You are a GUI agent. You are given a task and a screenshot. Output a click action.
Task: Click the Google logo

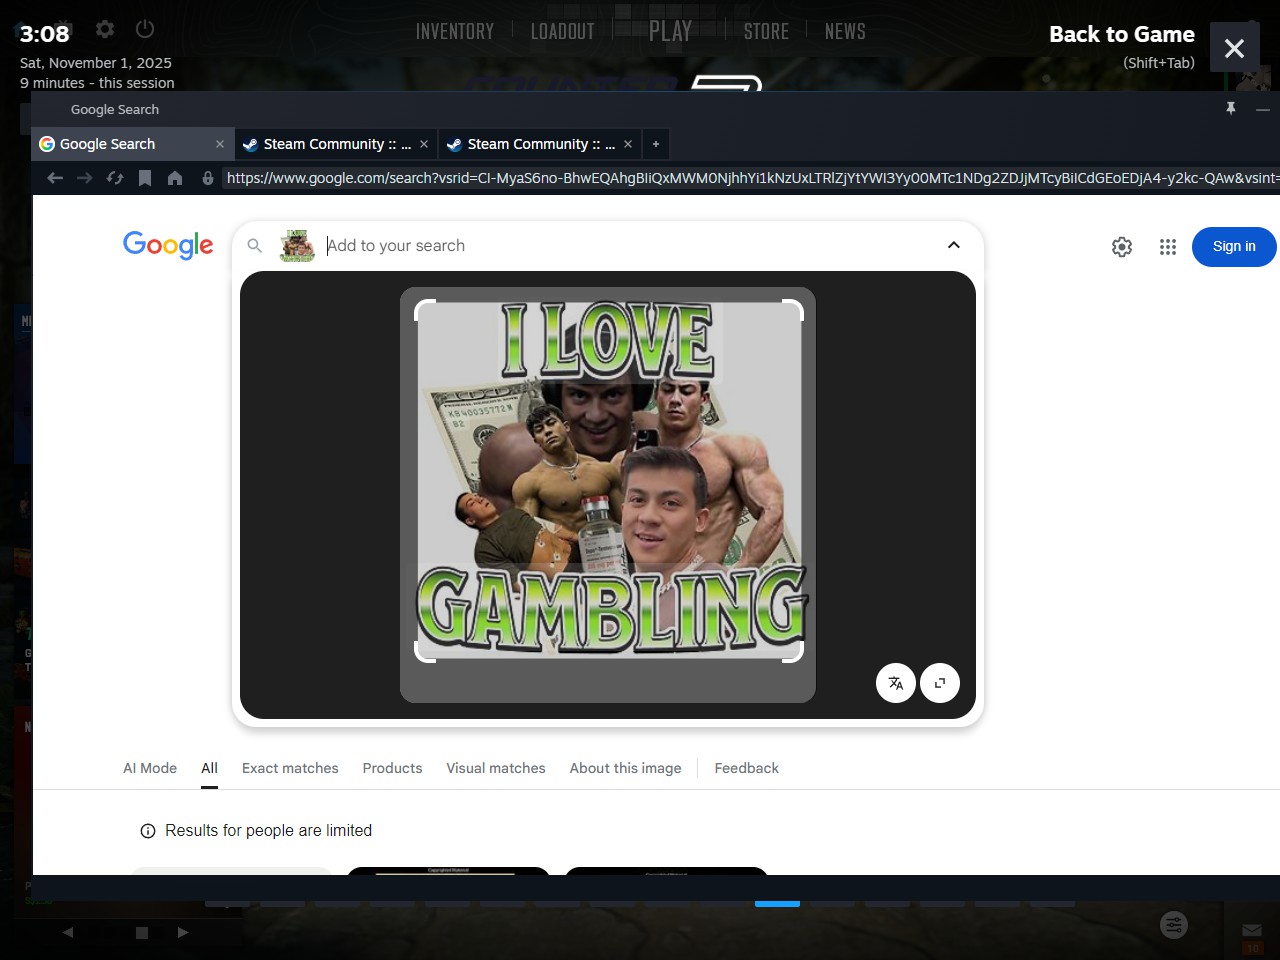pyautogui.click(x=168, y=245)
